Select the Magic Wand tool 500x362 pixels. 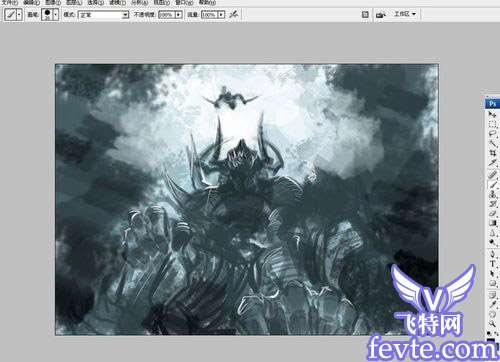point(492,144)
